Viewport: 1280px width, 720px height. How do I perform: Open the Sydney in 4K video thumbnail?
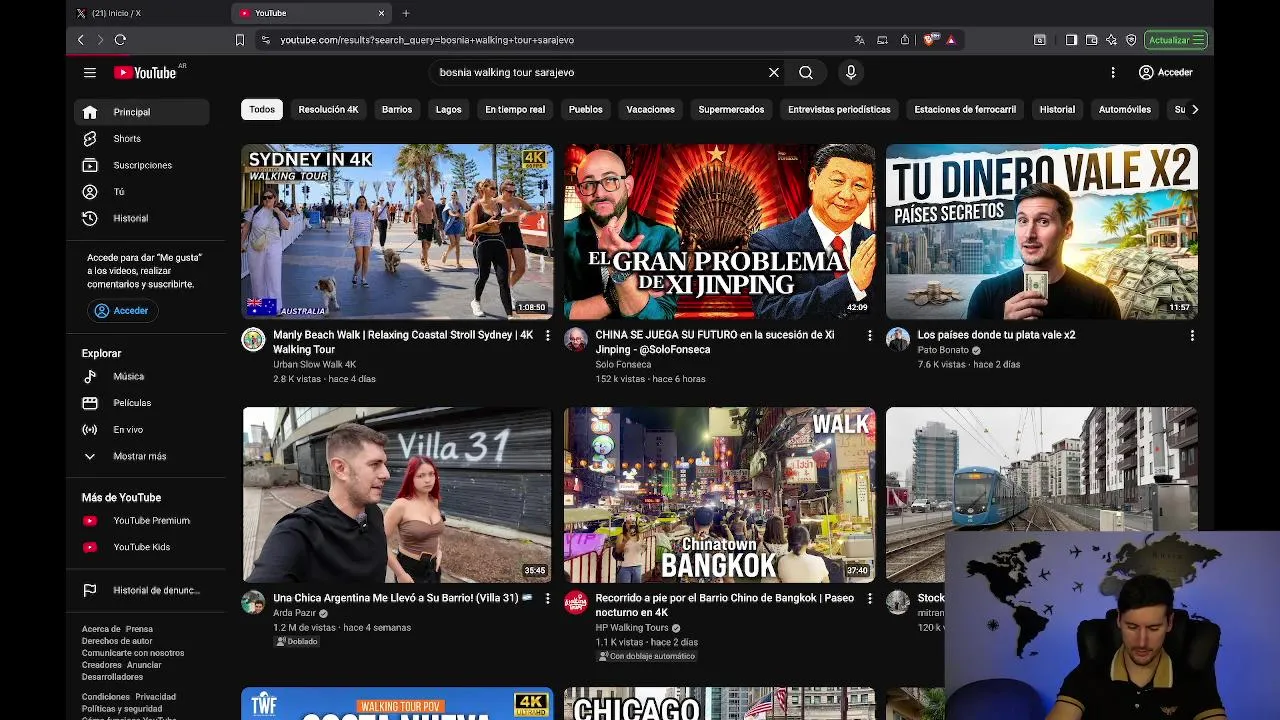397,232
